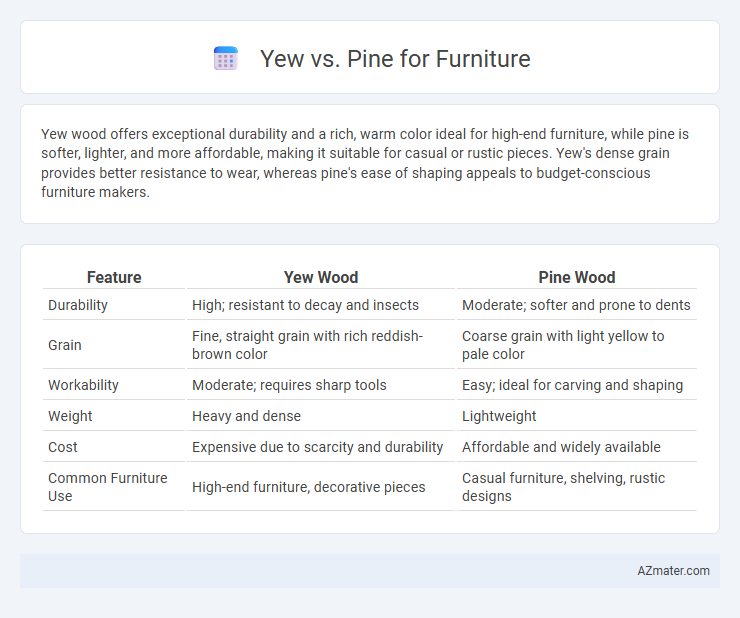Select the 'Yew Wood' column header
This screenshot has height=618, width=740.
321,277
